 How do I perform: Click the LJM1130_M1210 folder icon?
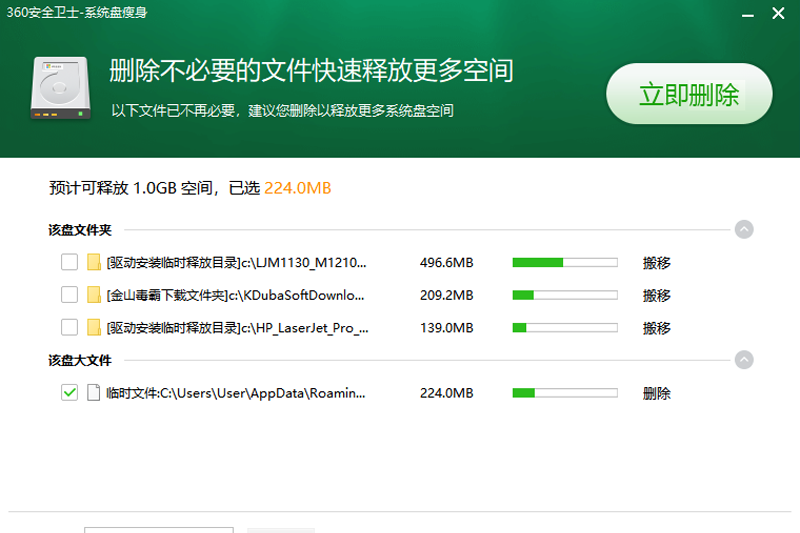(93, 262)
